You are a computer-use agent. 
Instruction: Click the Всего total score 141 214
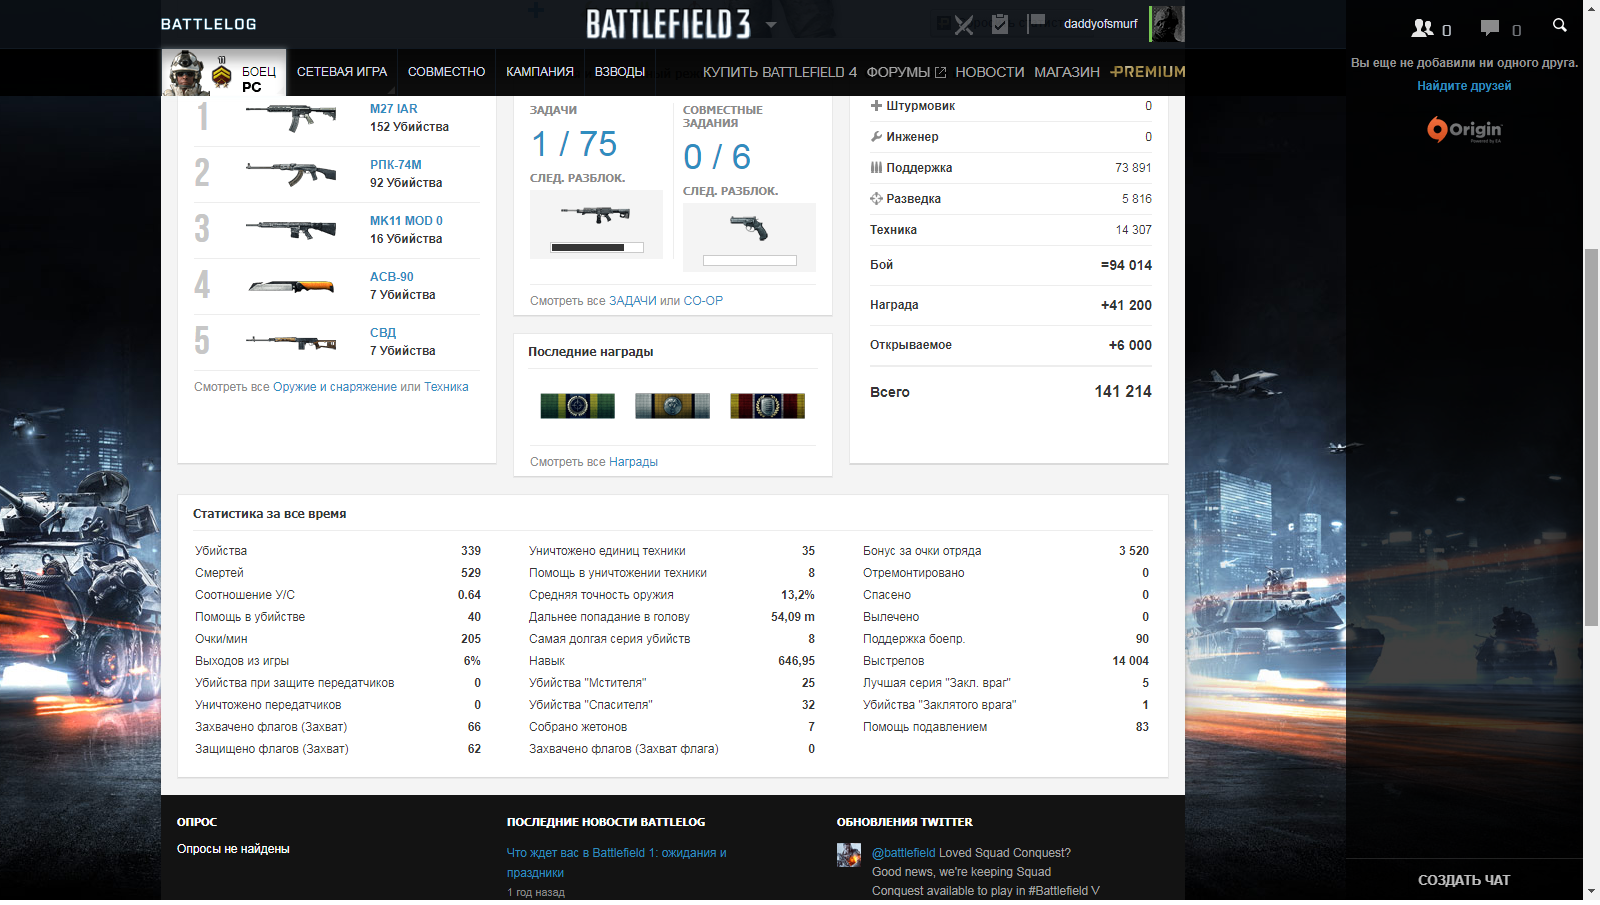click(1123, 392)
